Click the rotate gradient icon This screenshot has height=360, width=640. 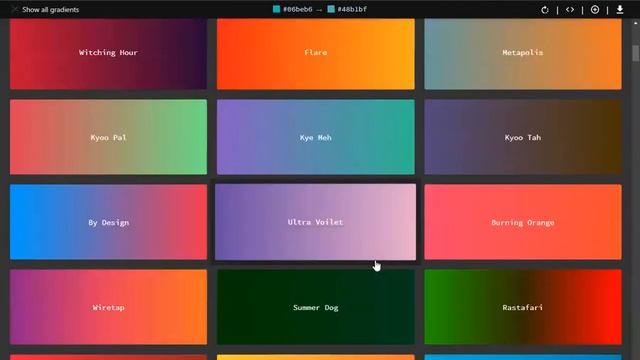[x=545, y=10]
